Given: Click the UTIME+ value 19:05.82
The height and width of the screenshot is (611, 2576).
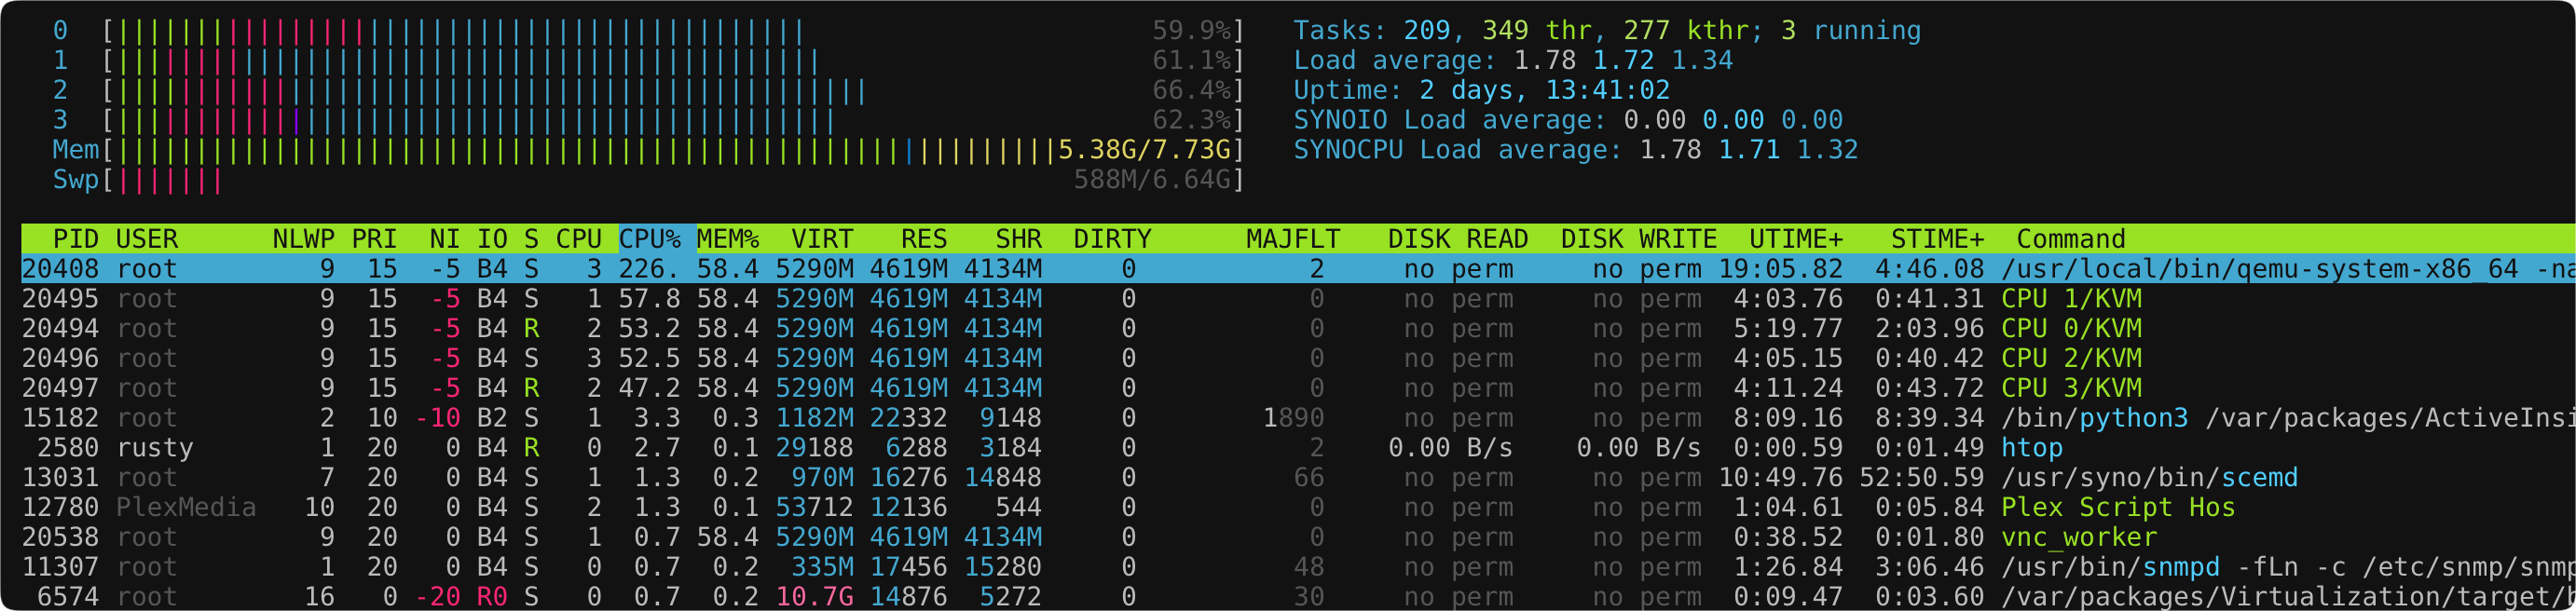Looking at the screenshot, I should 1780,269.
